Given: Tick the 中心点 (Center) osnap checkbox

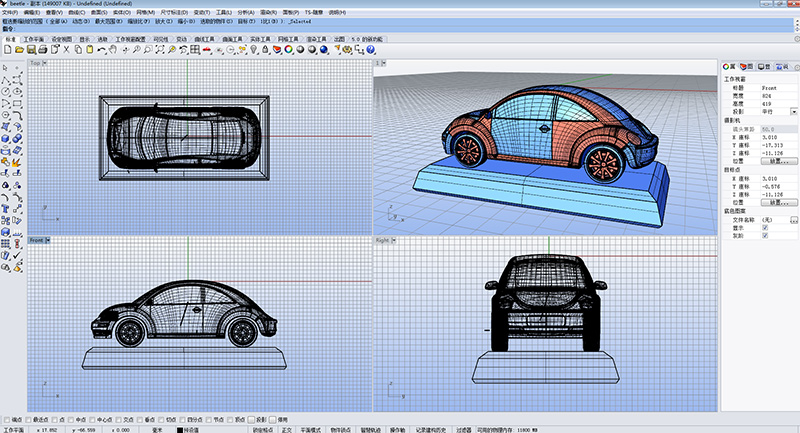Looking at the screenshot, I should [92, 420].
